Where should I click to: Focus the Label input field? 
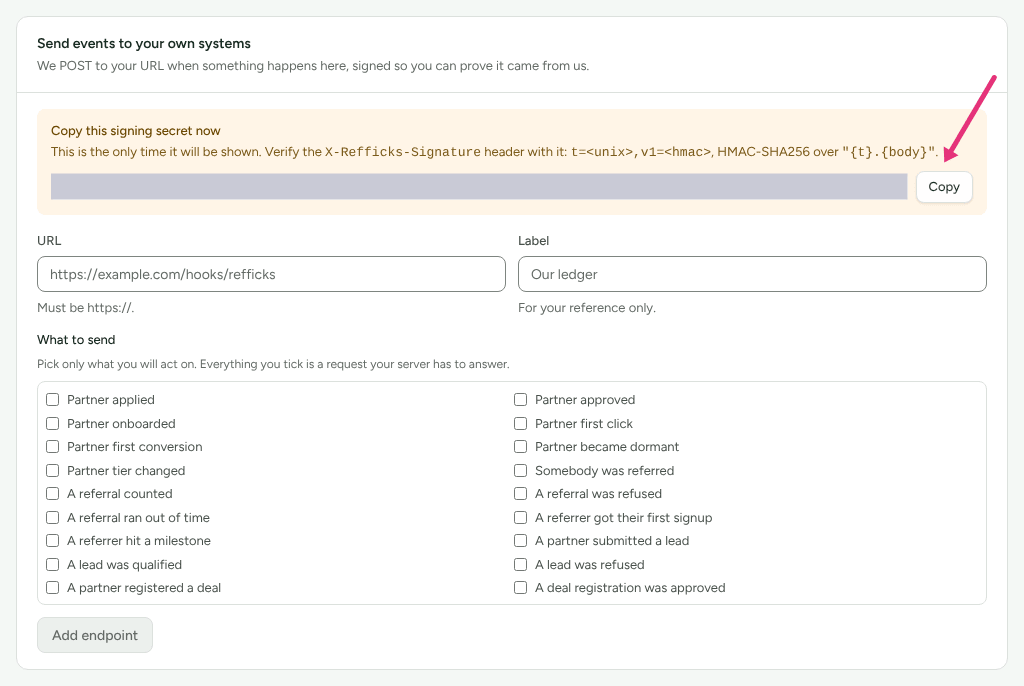pyautogui.click(x=752, y=274)
